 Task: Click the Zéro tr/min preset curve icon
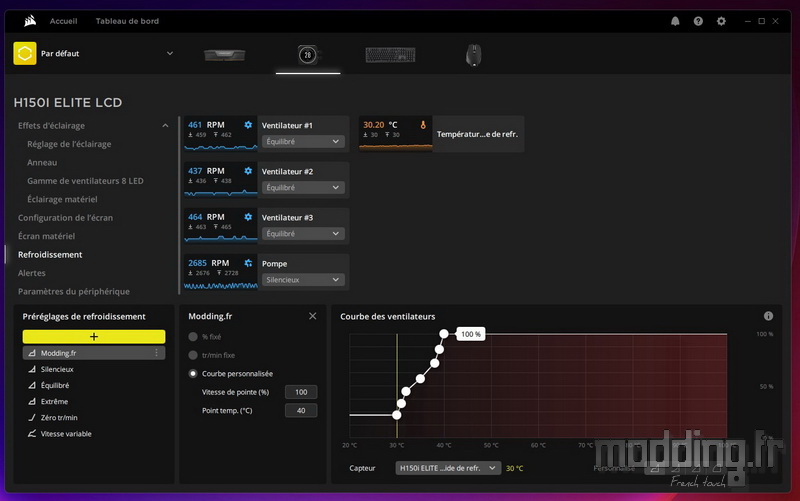pos(32,417)
